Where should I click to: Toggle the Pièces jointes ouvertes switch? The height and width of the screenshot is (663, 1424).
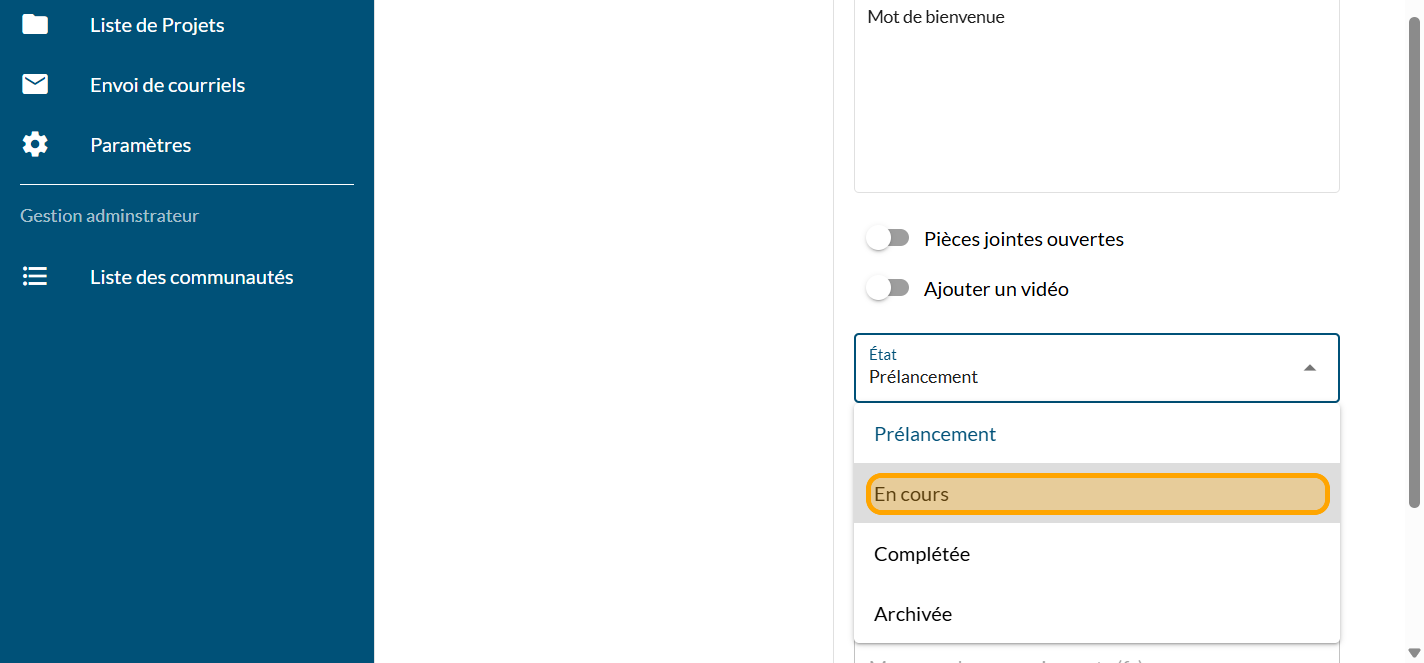[x=887, y=239]
